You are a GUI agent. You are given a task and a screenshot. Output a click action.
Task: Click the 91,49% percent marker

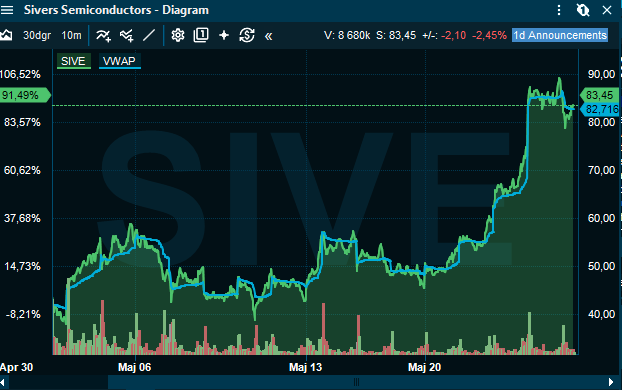click(25, 95)
